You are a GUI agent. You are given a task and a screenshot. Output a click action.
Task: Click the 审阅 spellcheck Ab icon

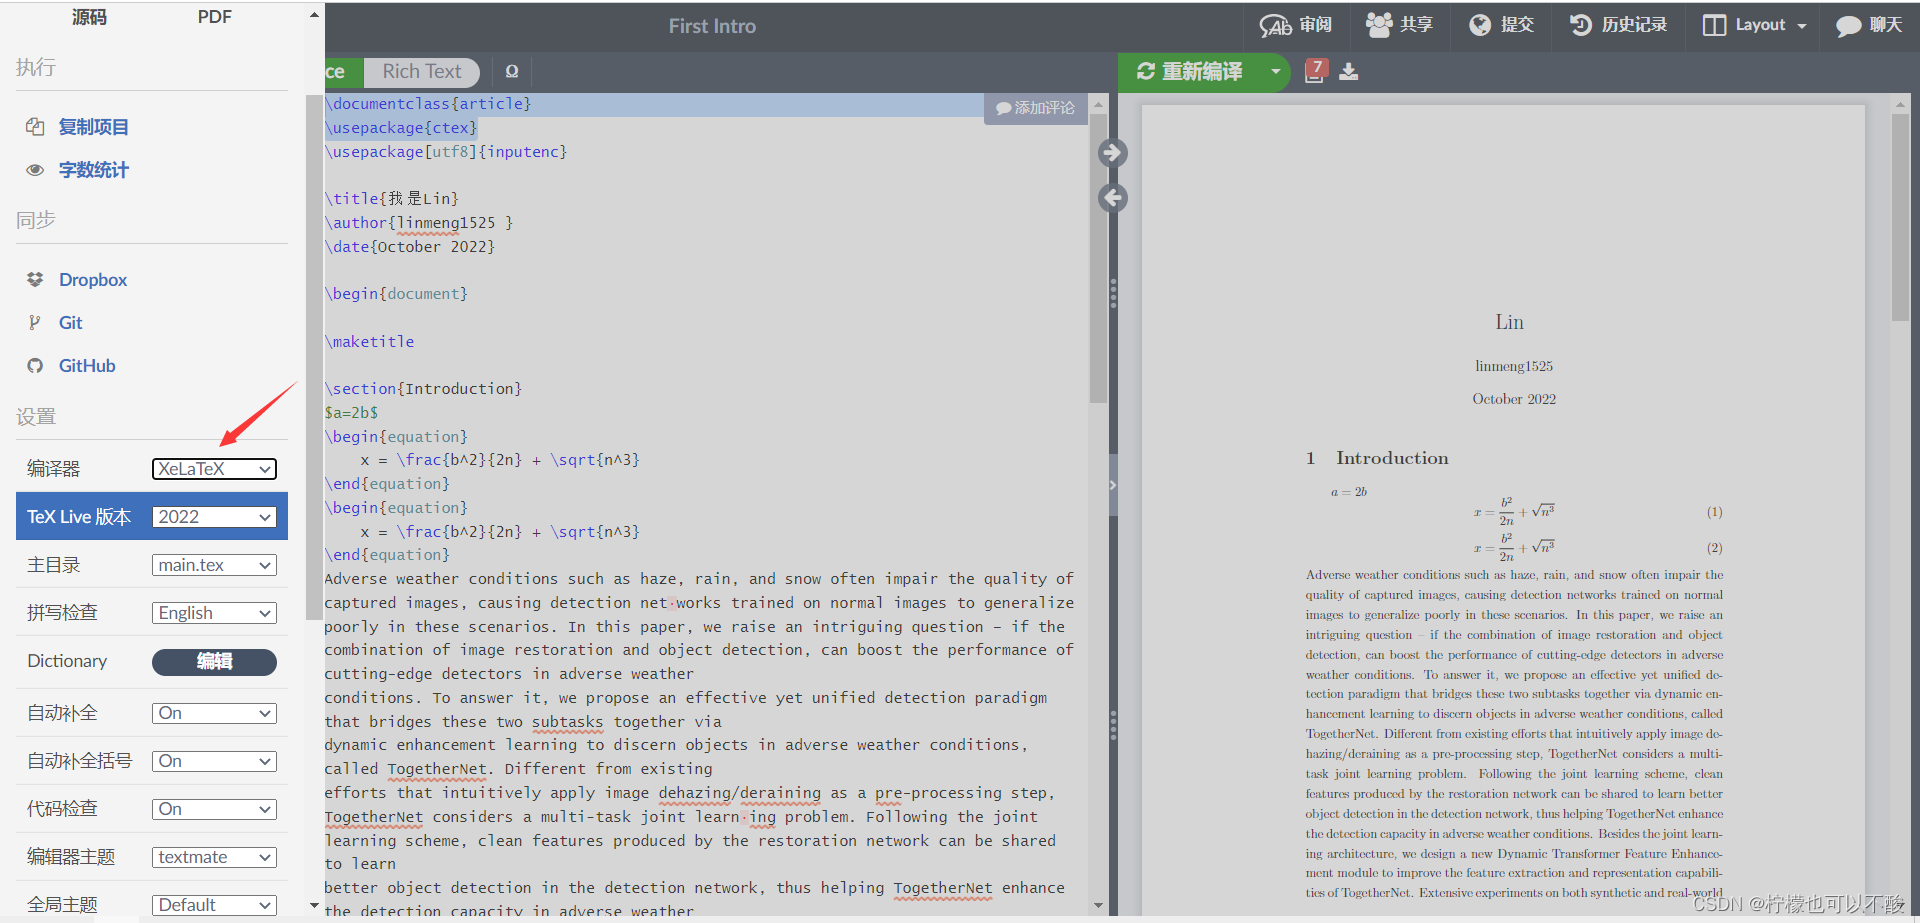1275,25
